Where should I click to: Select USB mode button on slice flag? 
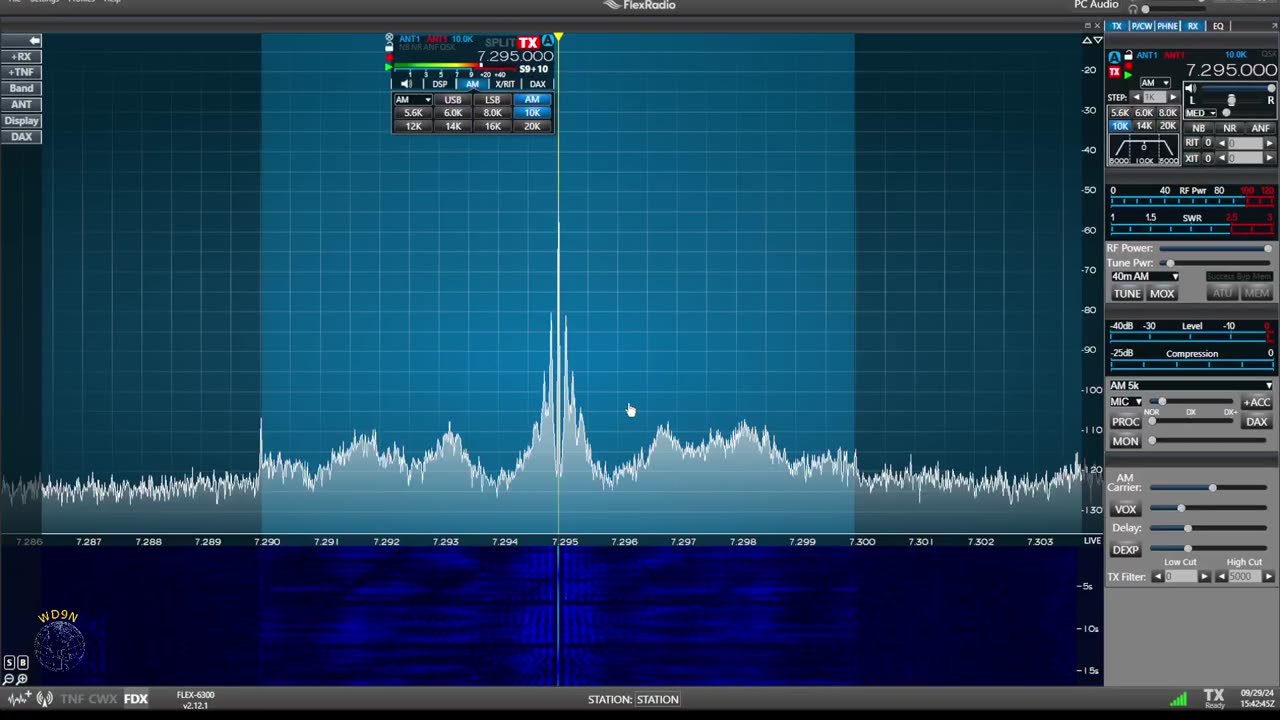point(453,100)
